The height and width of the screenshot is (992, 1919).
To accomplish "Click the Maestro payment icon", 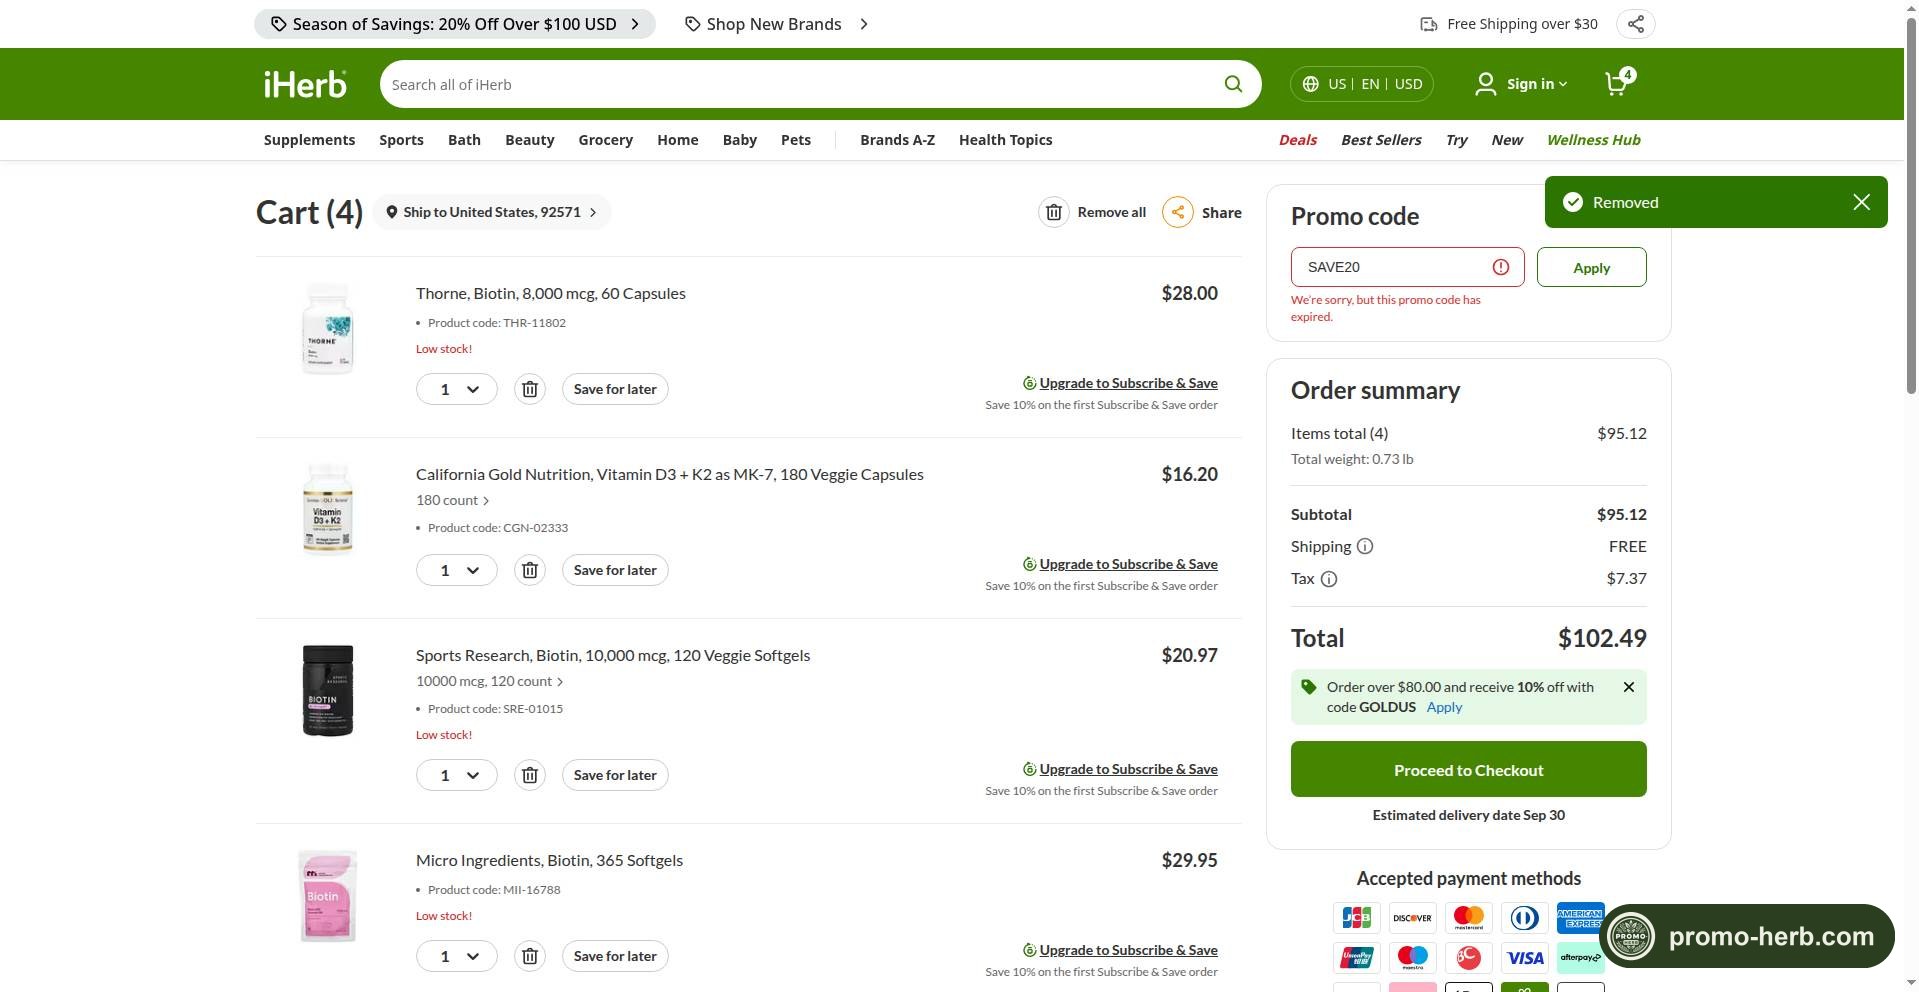I will [1412, 958].
